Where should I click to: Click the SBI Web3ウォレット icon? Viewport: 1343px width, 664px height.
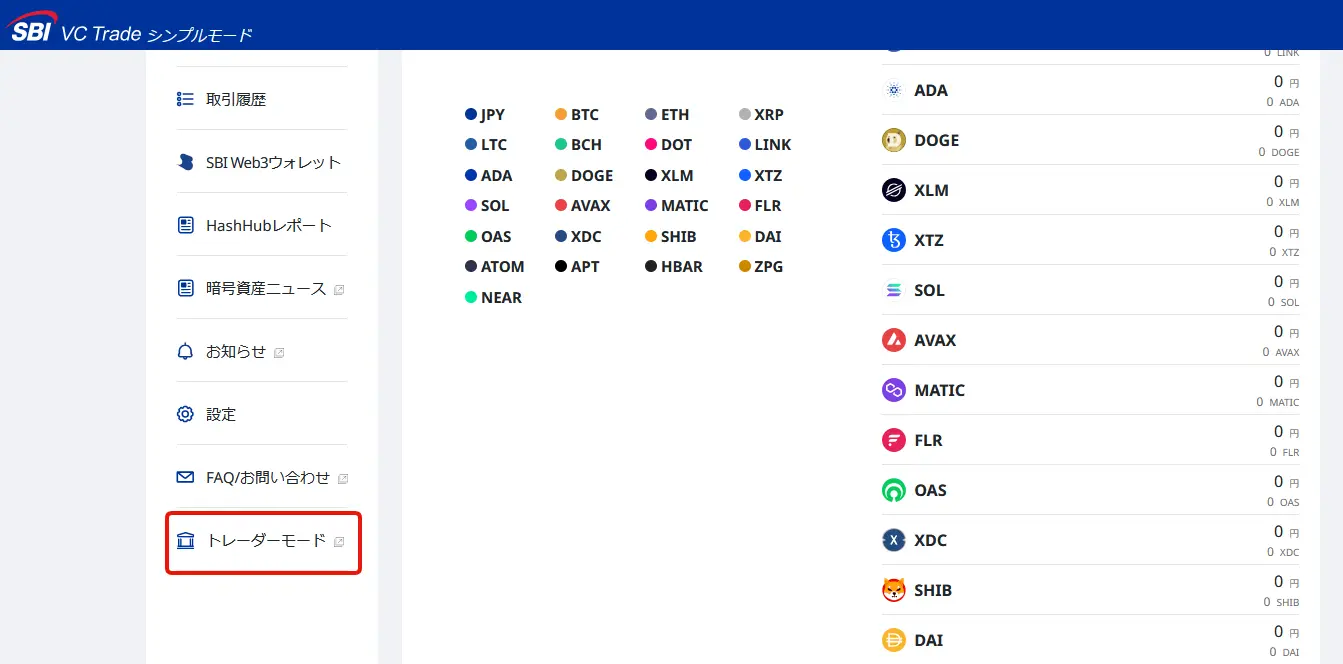[x=185, y=162]
